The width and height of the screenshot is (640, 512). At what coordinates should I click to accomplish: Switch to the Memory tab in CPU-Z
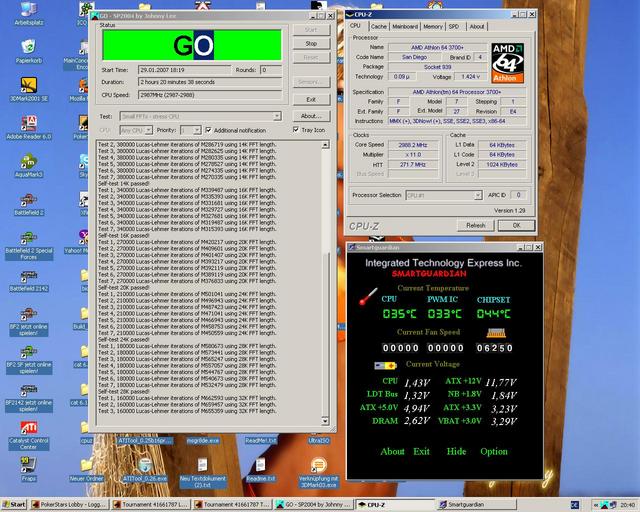pos(433,27)
